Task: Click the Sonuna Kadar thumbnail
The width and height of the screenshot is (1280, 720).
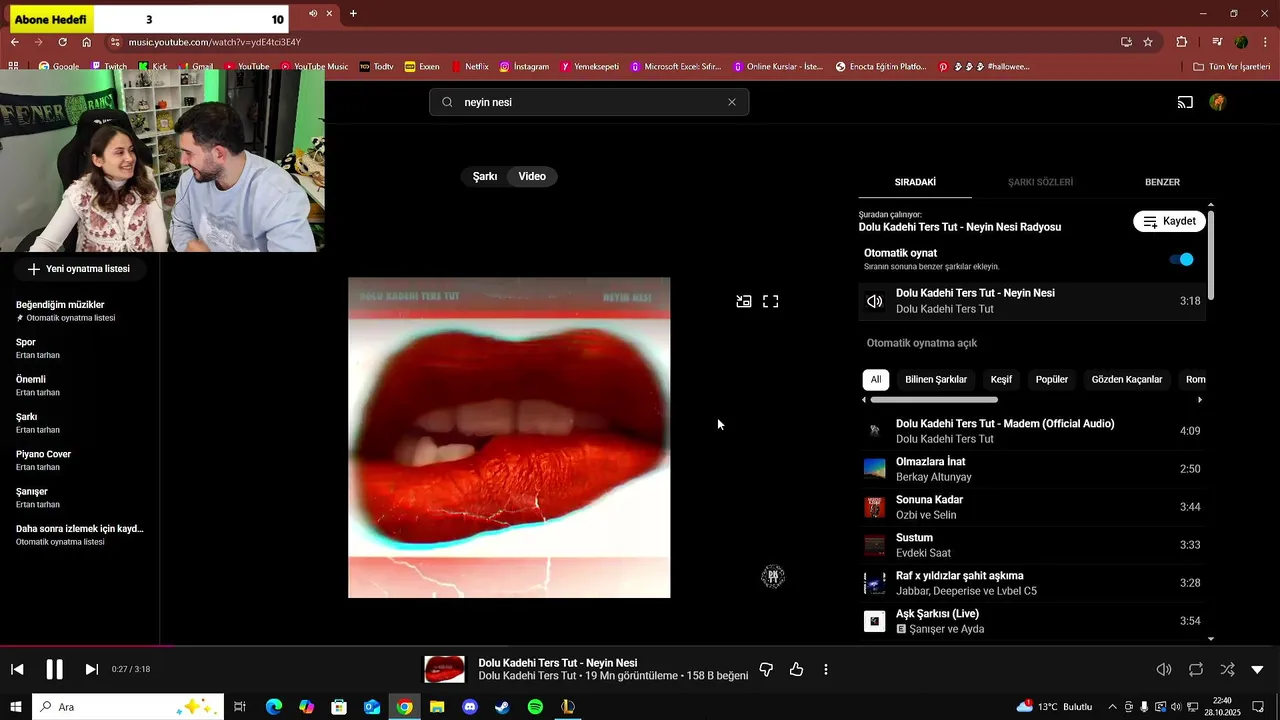Action: click(875, 507)
